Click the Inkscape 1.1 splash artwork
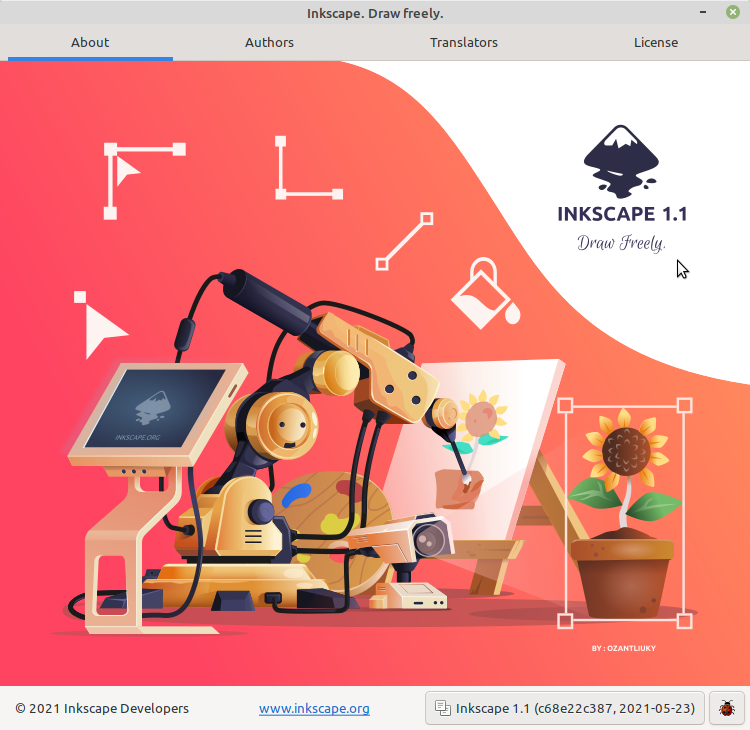This screenshot has width=750, height=730. (x=375, y=373)
